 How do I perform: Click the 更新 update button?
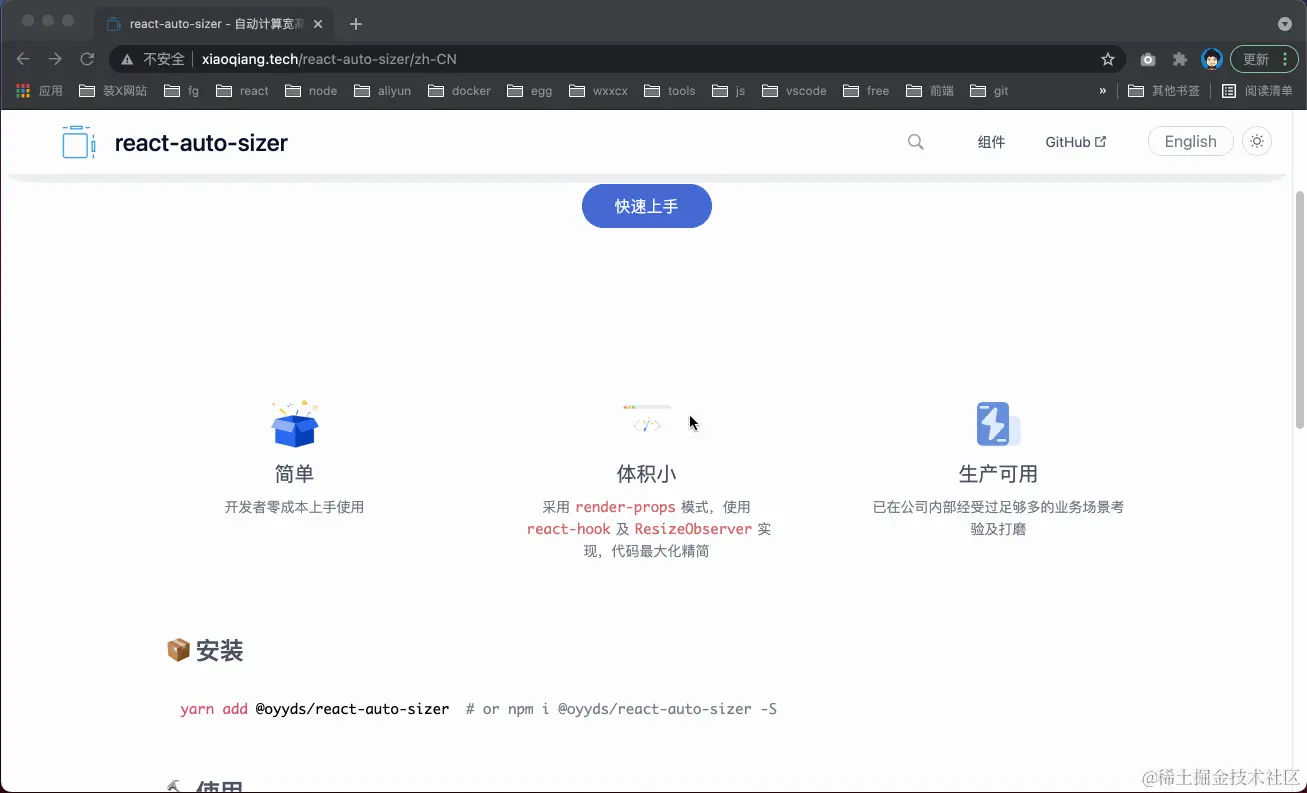pyautogui.click(x=1264, y=59)
